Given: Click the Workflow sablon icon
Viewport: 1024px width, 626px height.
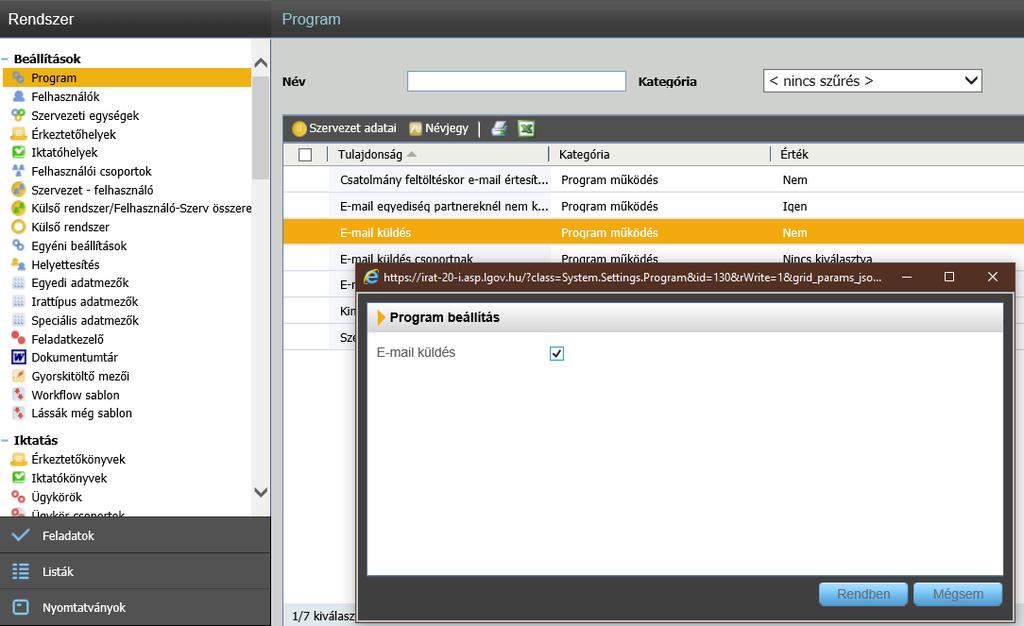Looking at the screenshot, I should point(18,395).
